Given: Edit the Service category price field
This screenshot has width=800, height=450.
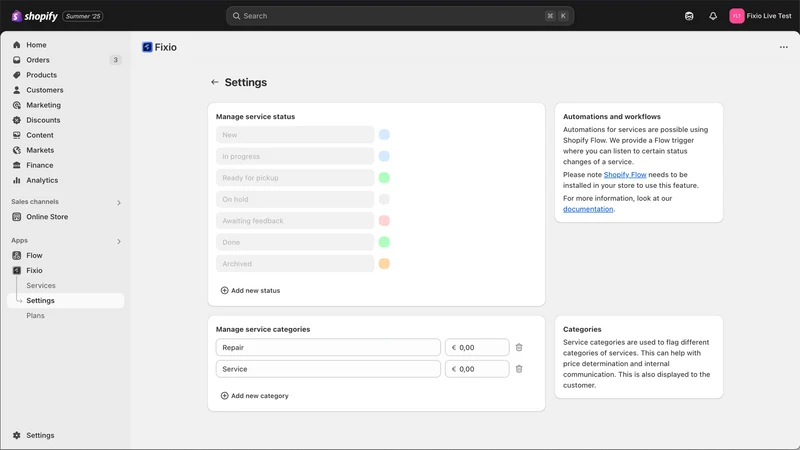Looking at the screenshot, I should click(477, 369).
